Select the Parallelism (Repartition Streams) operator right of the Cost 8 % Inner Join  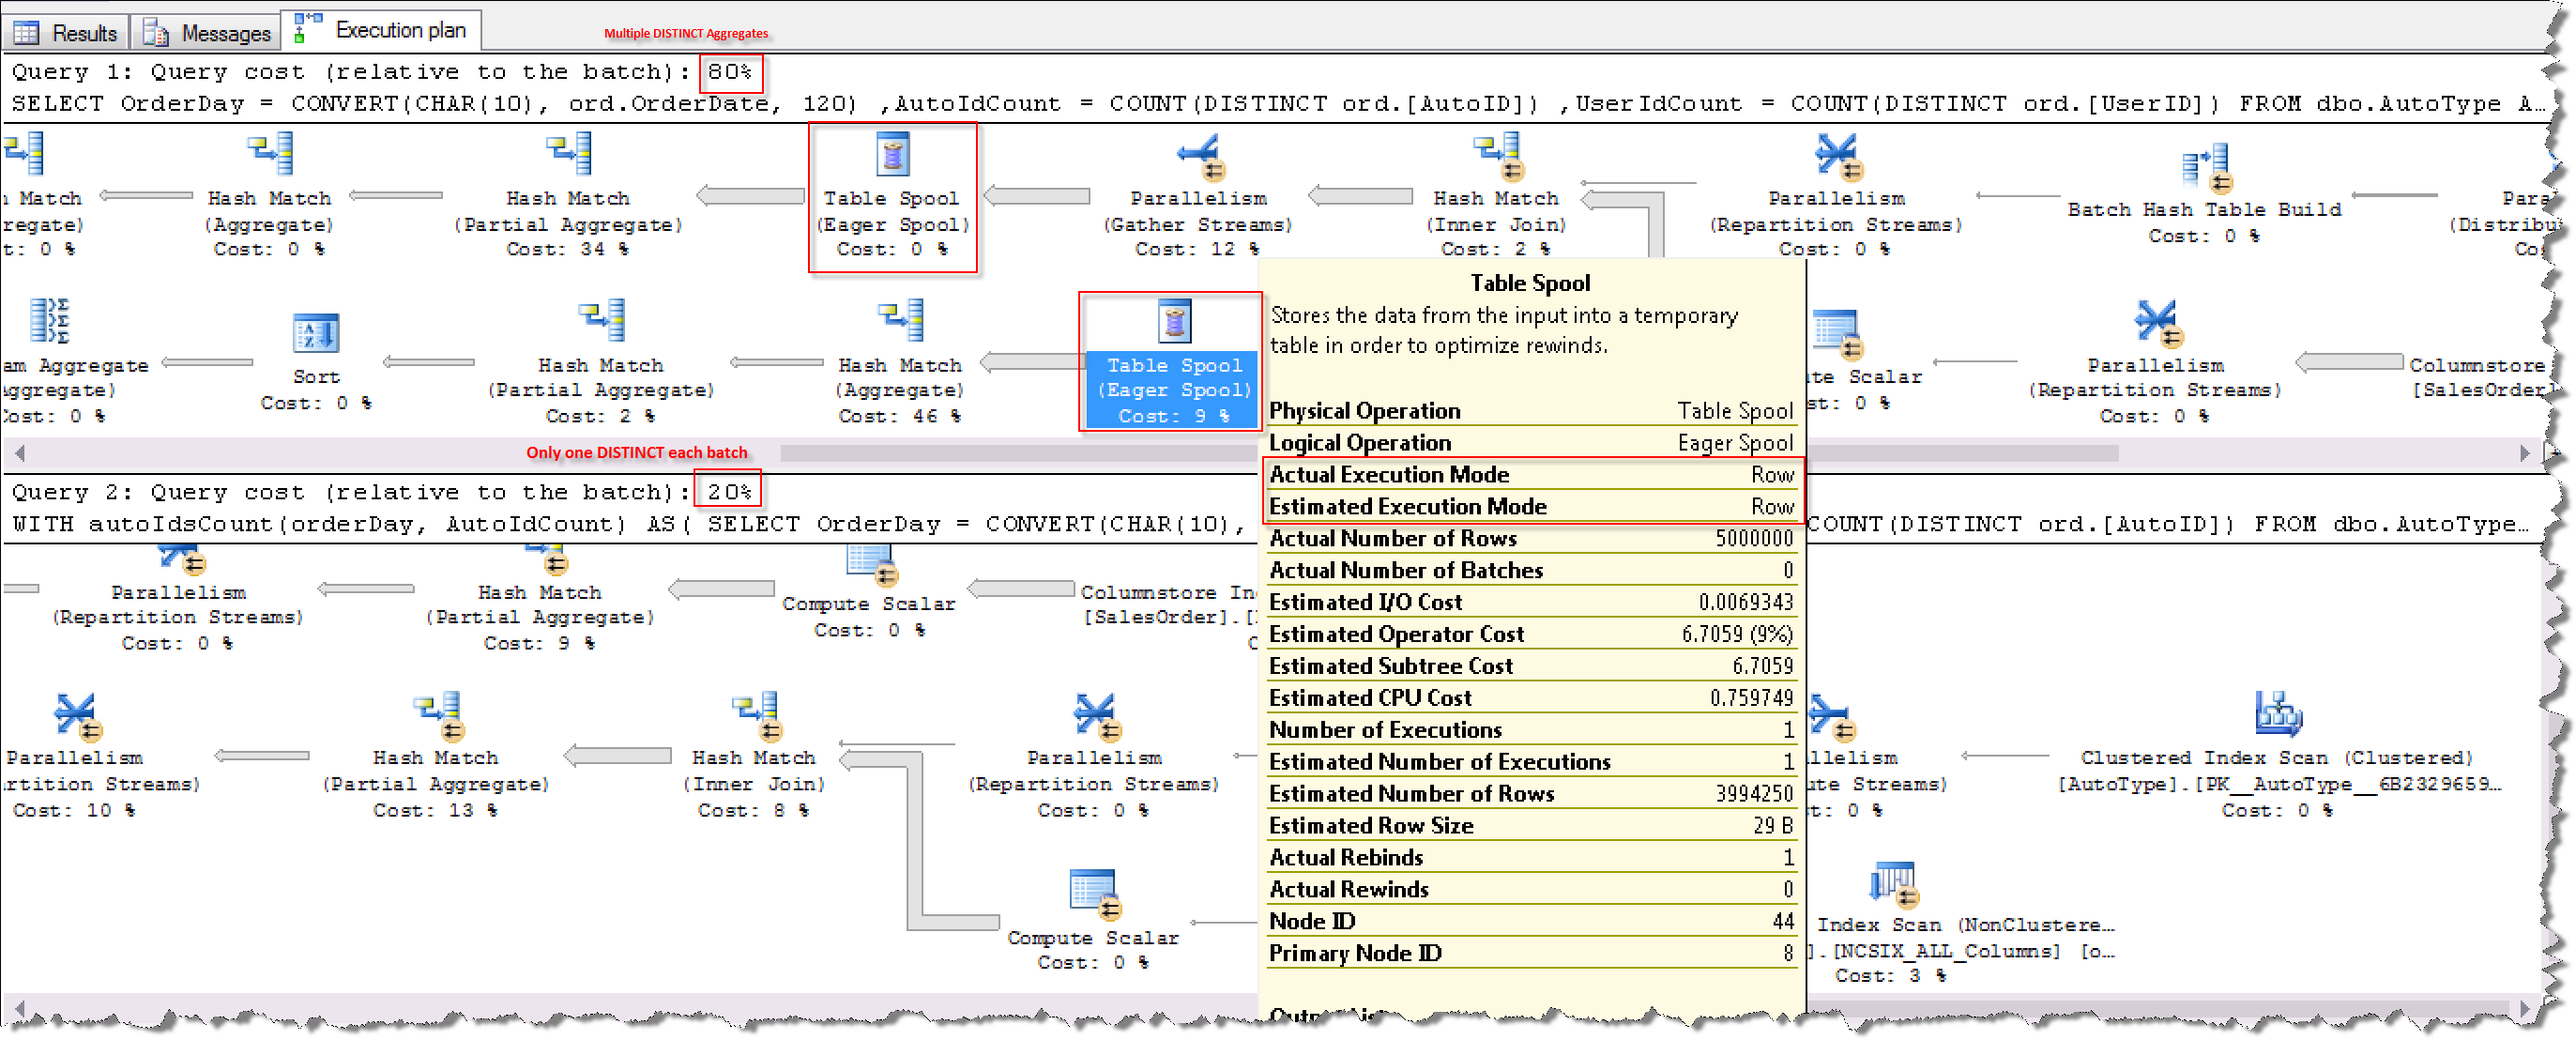(1094, 756)
